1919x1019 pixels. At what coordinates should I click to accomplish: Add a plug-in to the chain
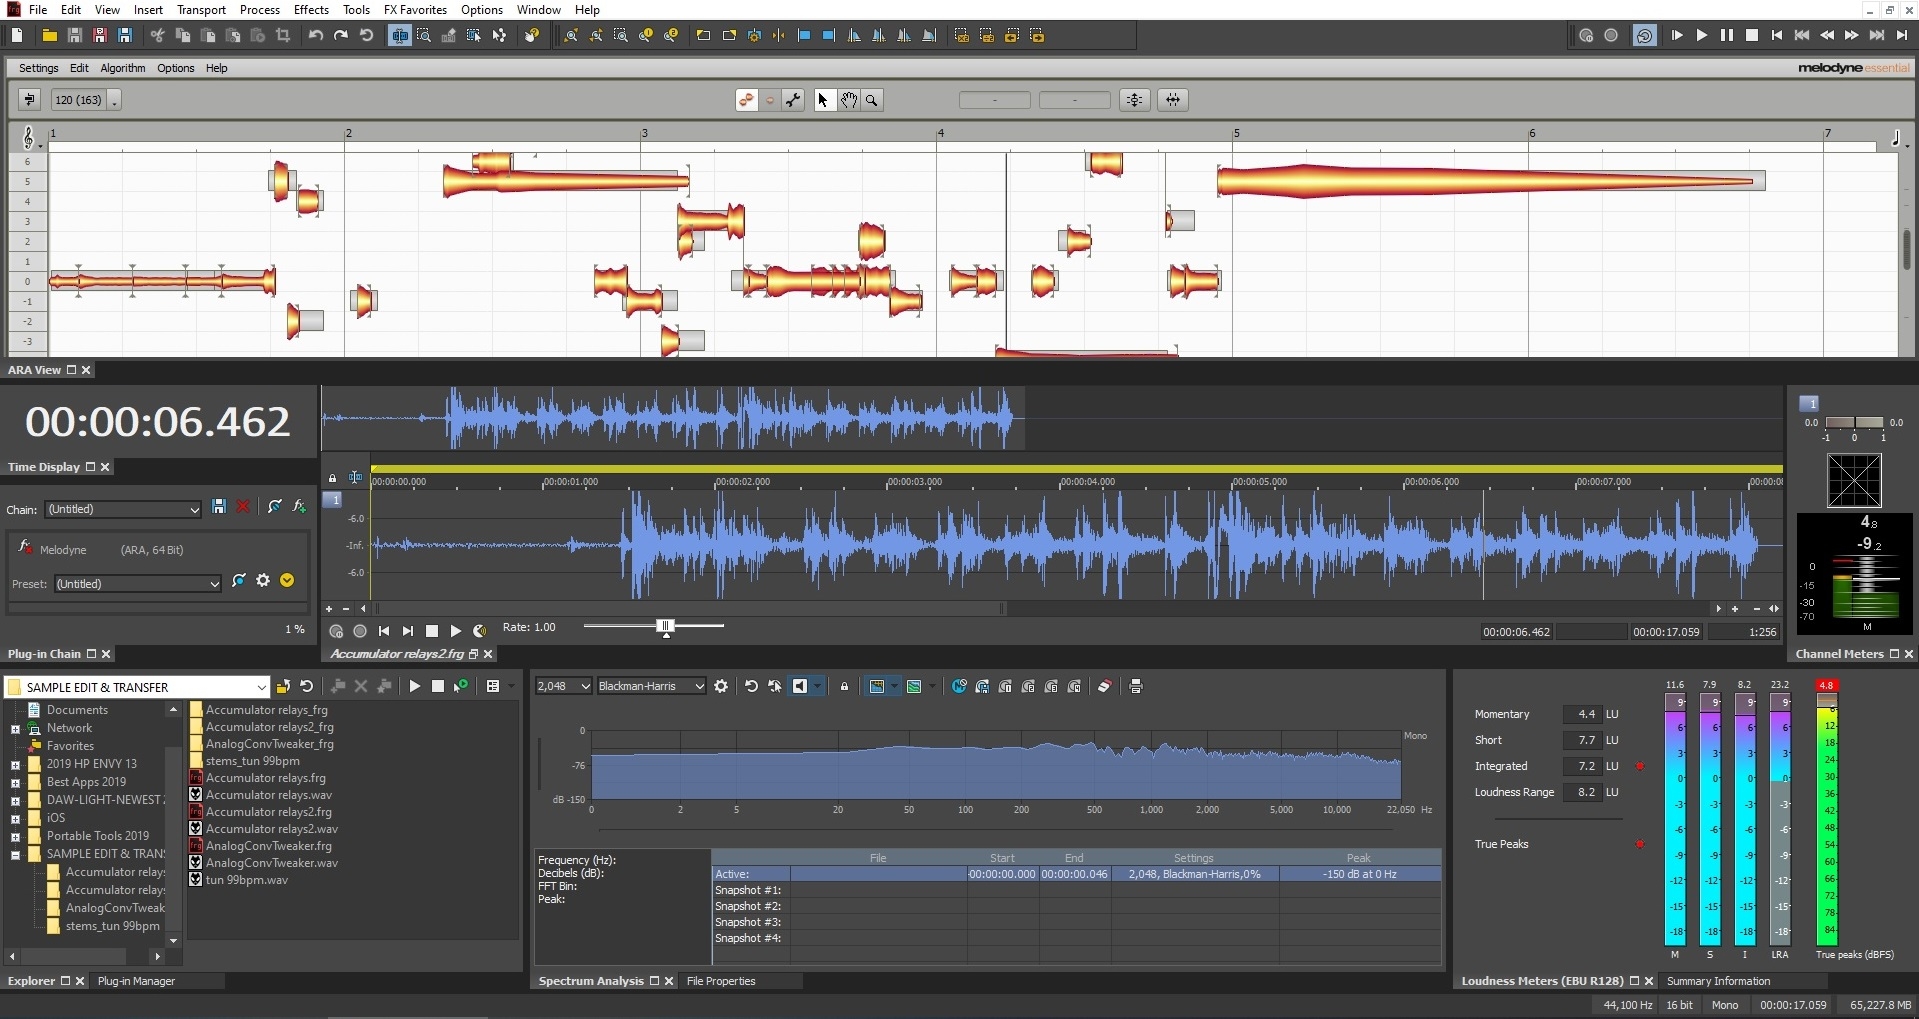(299, 507)
